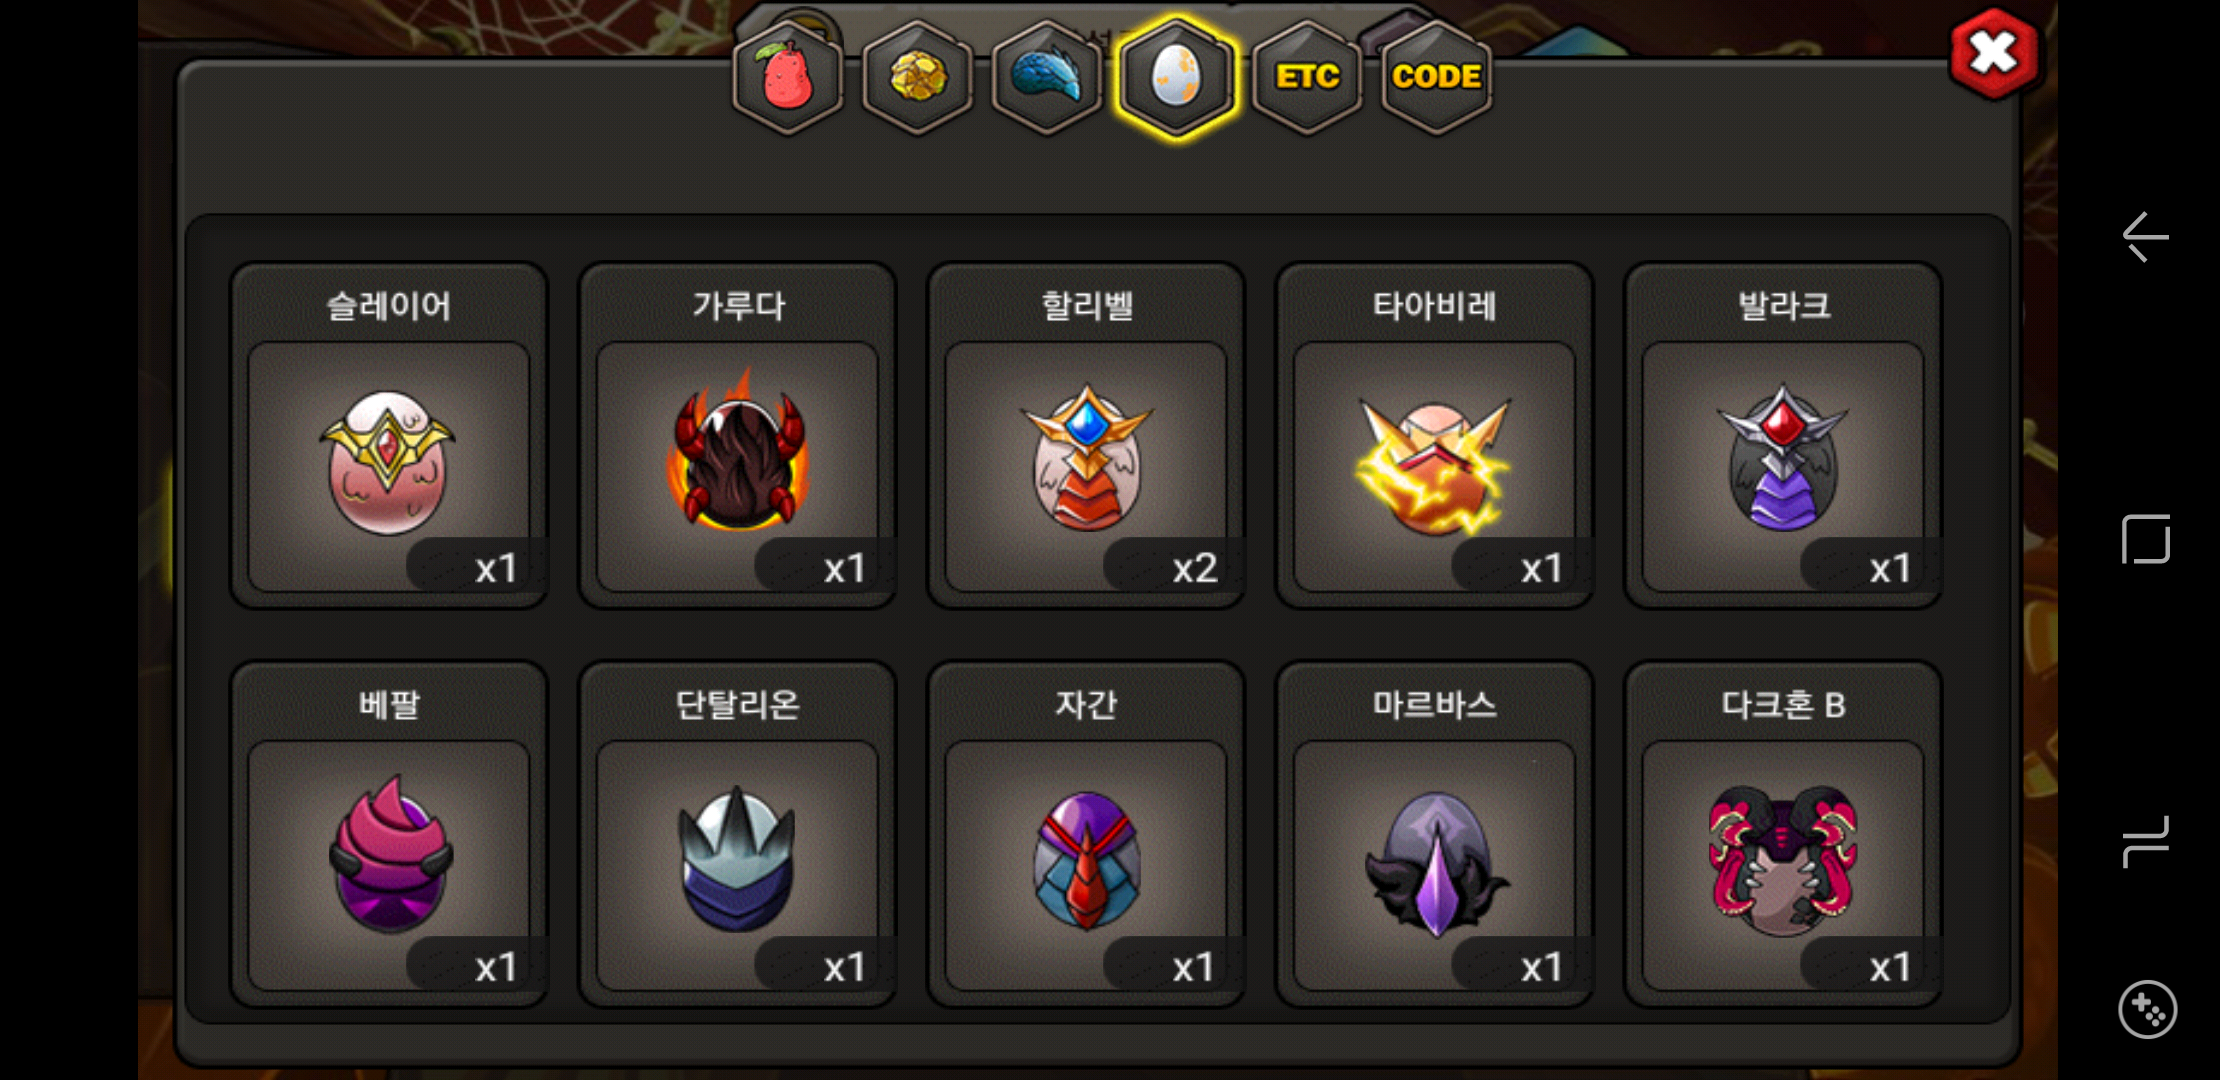2220x1080 pixels.
Task: Select the flaming 가루다 egg
Action: (737, 435)
